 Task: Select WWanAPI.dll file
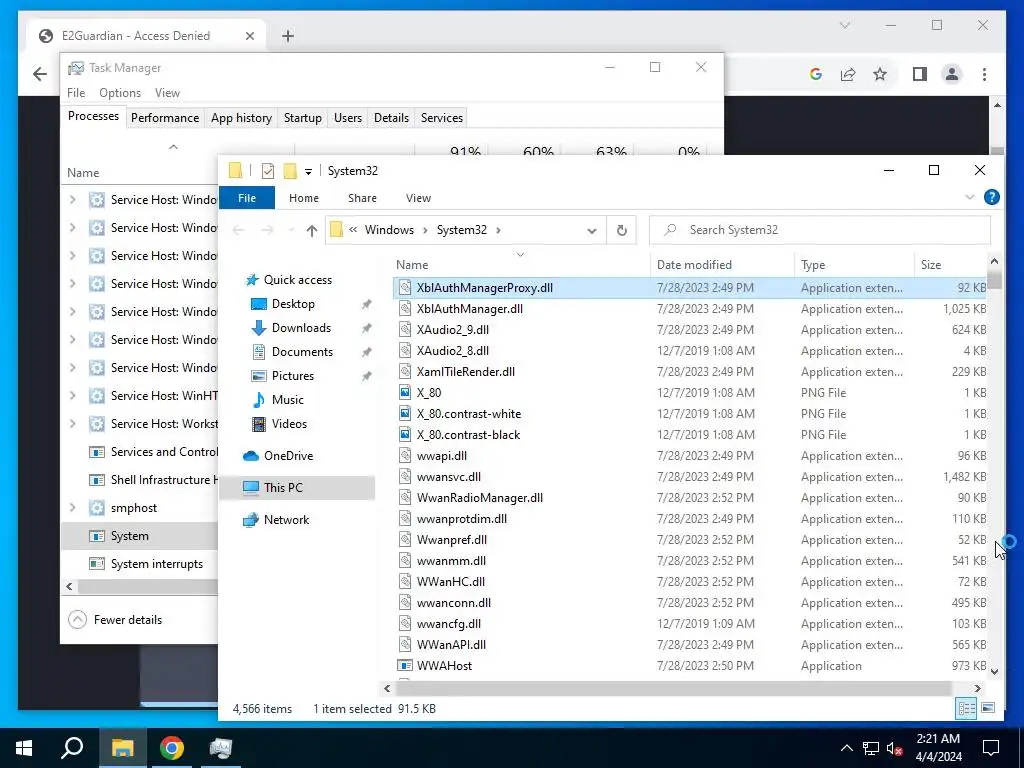click(x=451, y=645)
